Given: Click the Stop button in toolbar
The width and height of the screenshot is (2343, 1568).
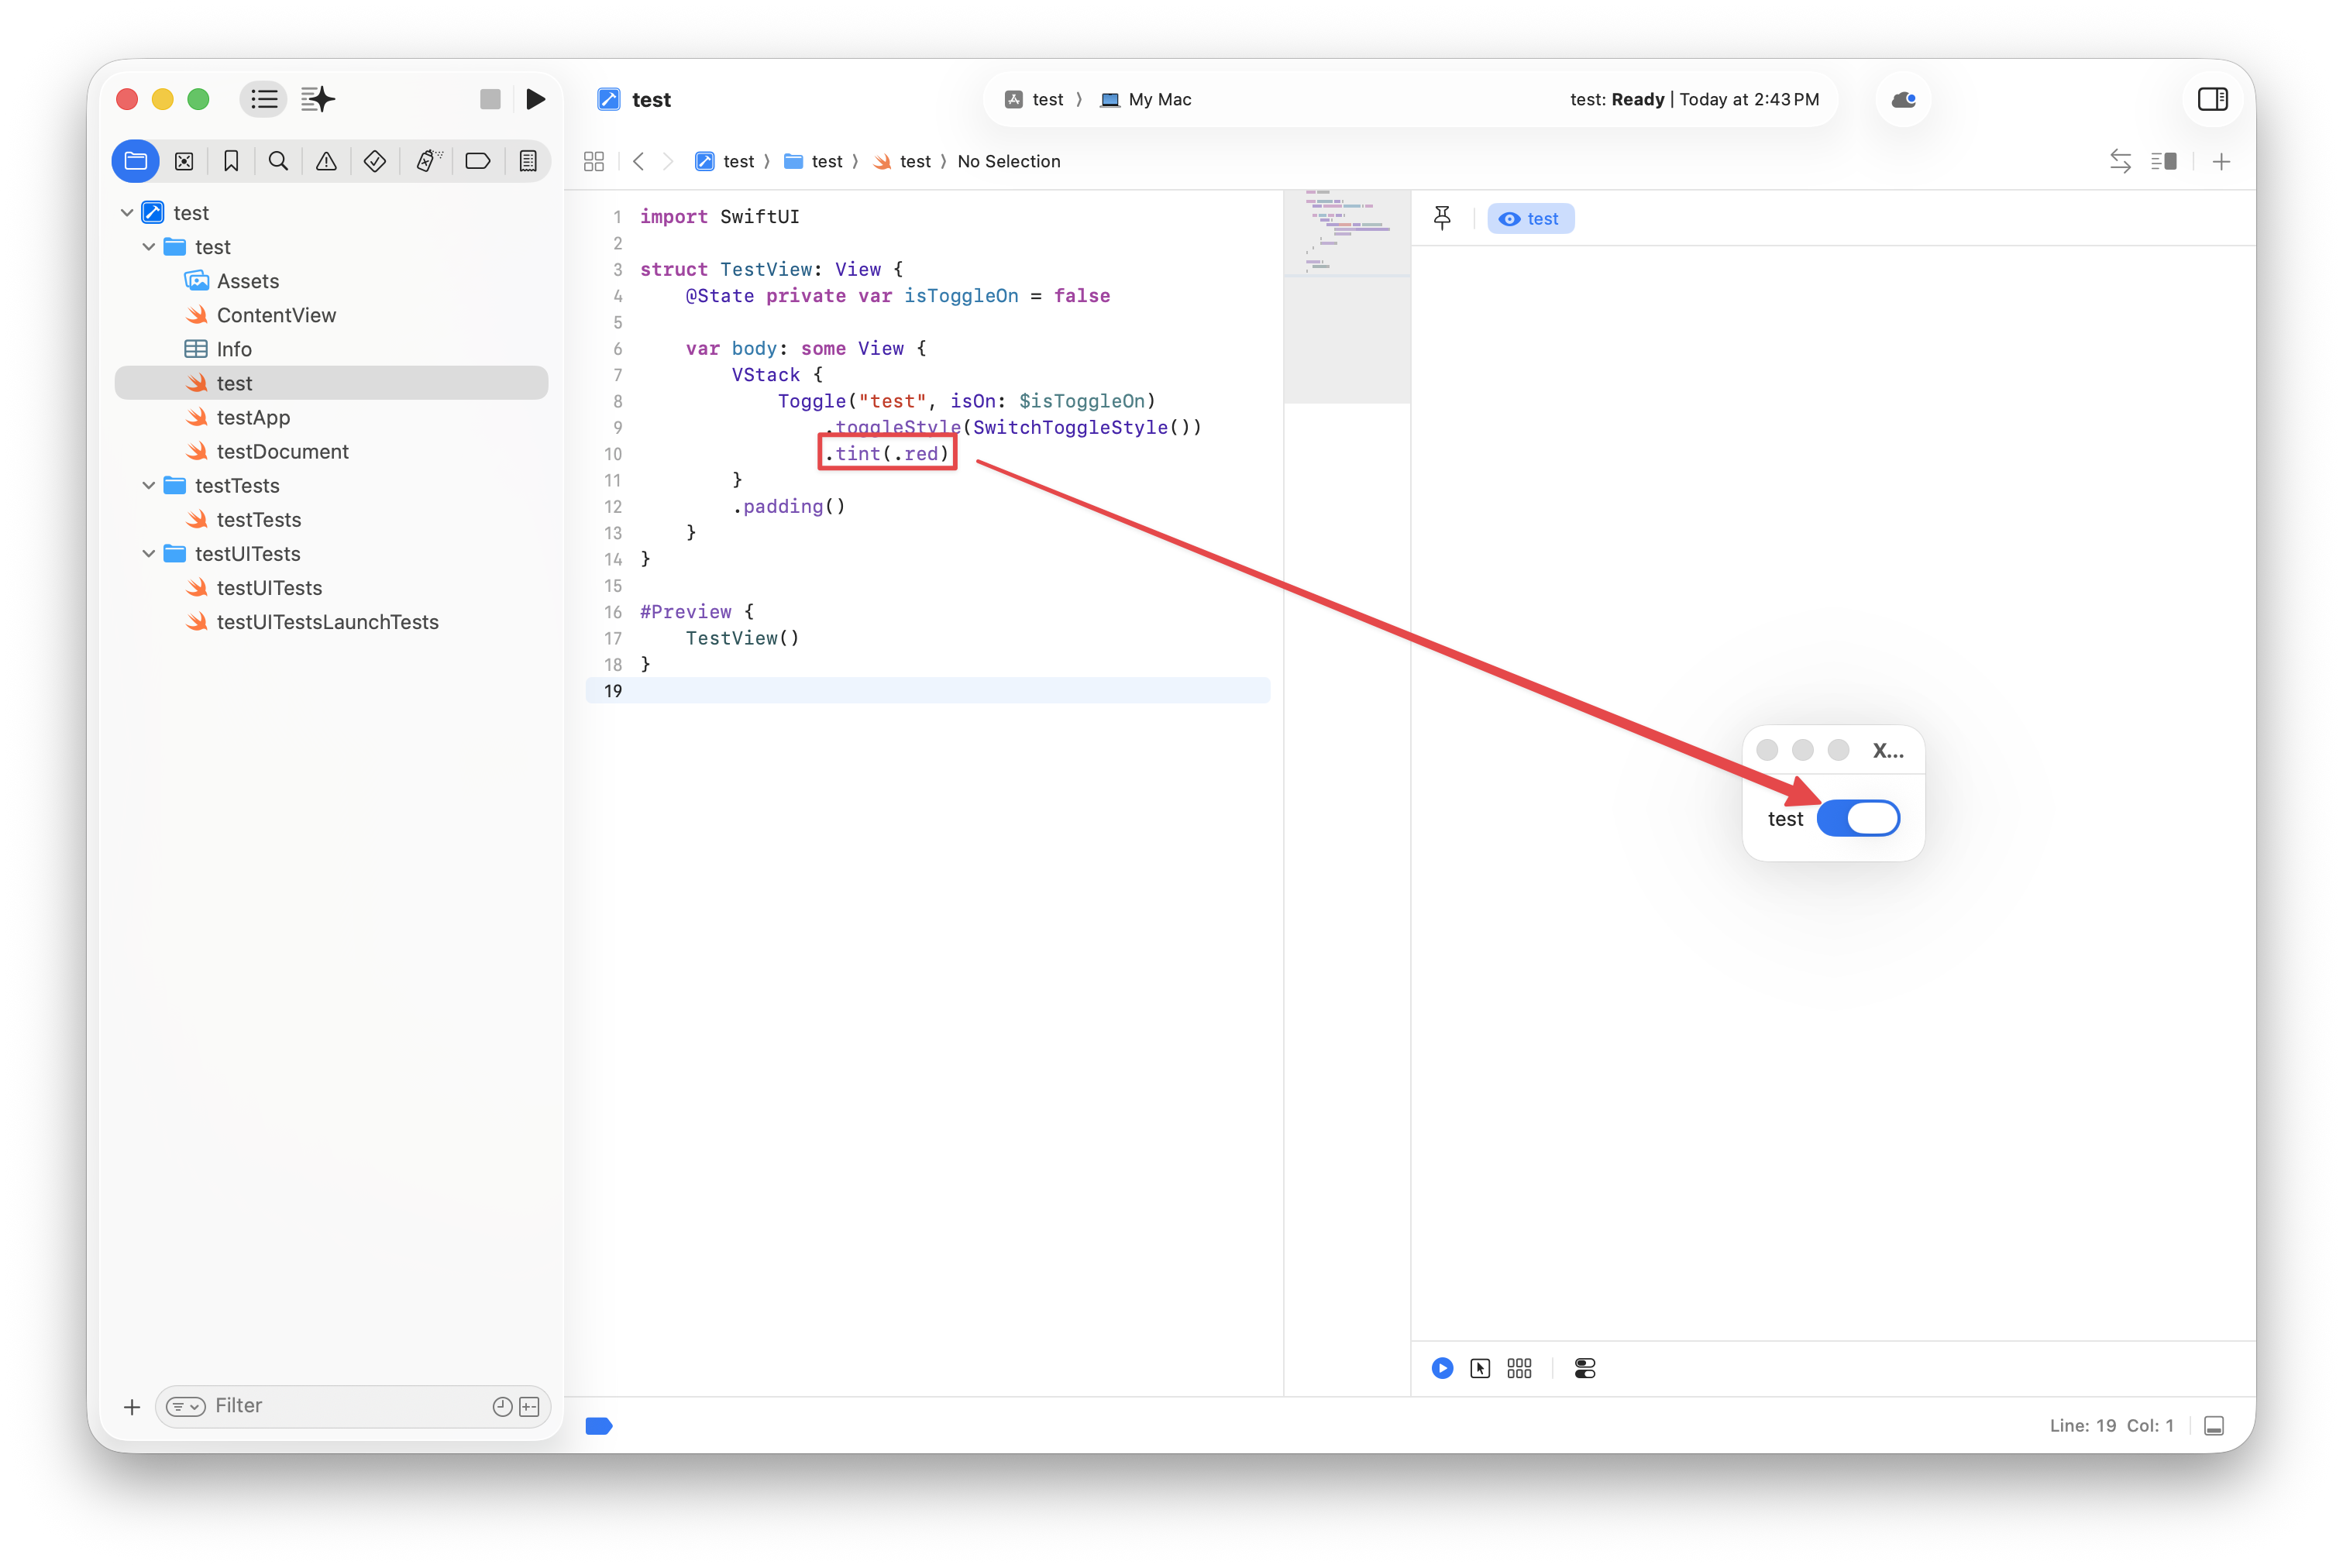Looking at the screenshot, I should pos(490,99).
